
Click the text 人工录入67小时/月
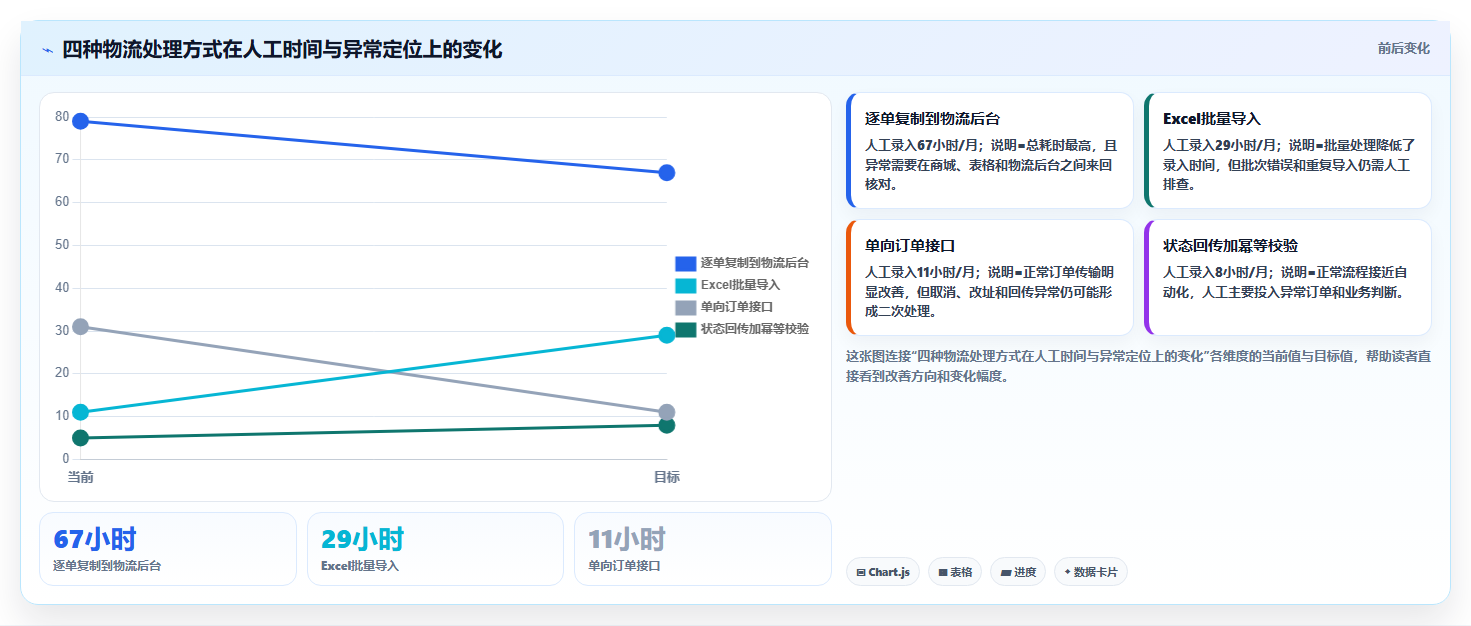924,144
